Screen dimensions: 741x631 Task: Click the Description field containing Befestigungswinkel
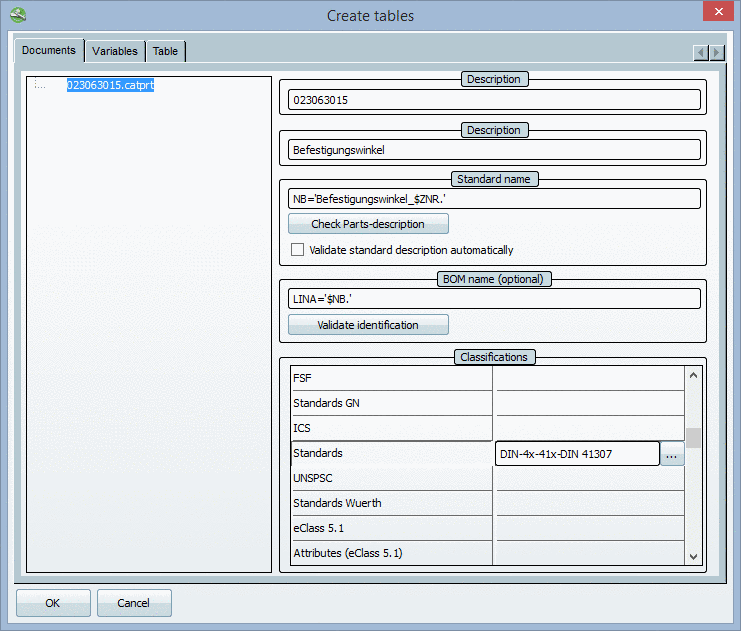tap(494, 150)
